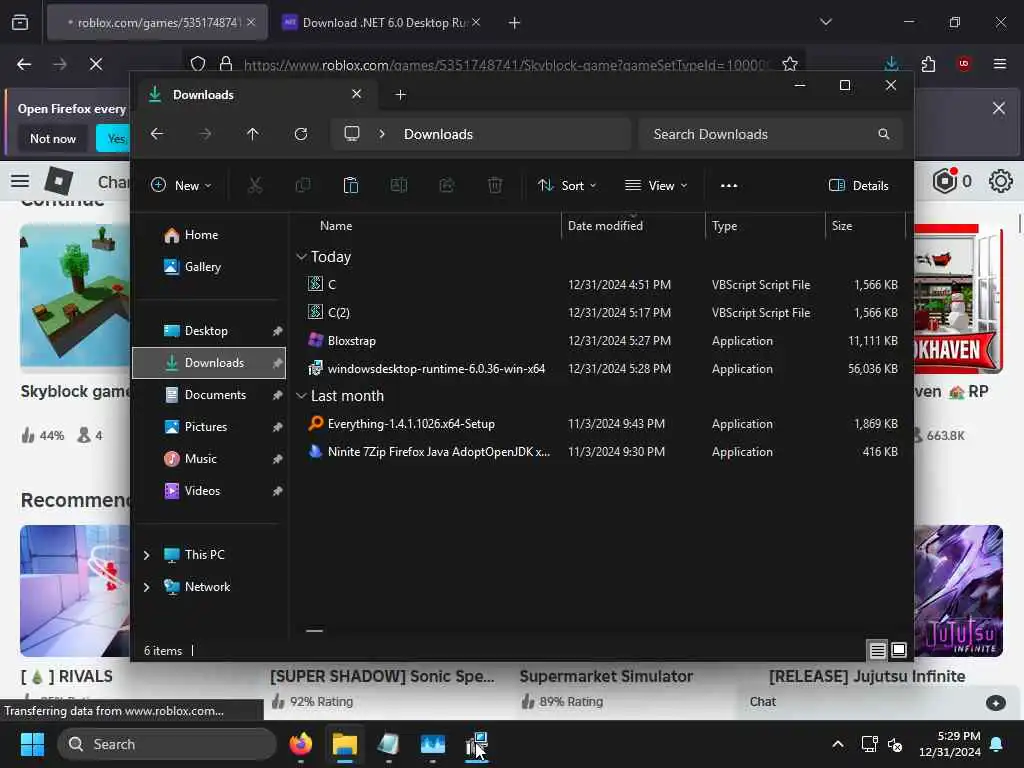Open Pictures in navigation pane
This screenshot has height=768, width=1024.
(x=209, y=426)
